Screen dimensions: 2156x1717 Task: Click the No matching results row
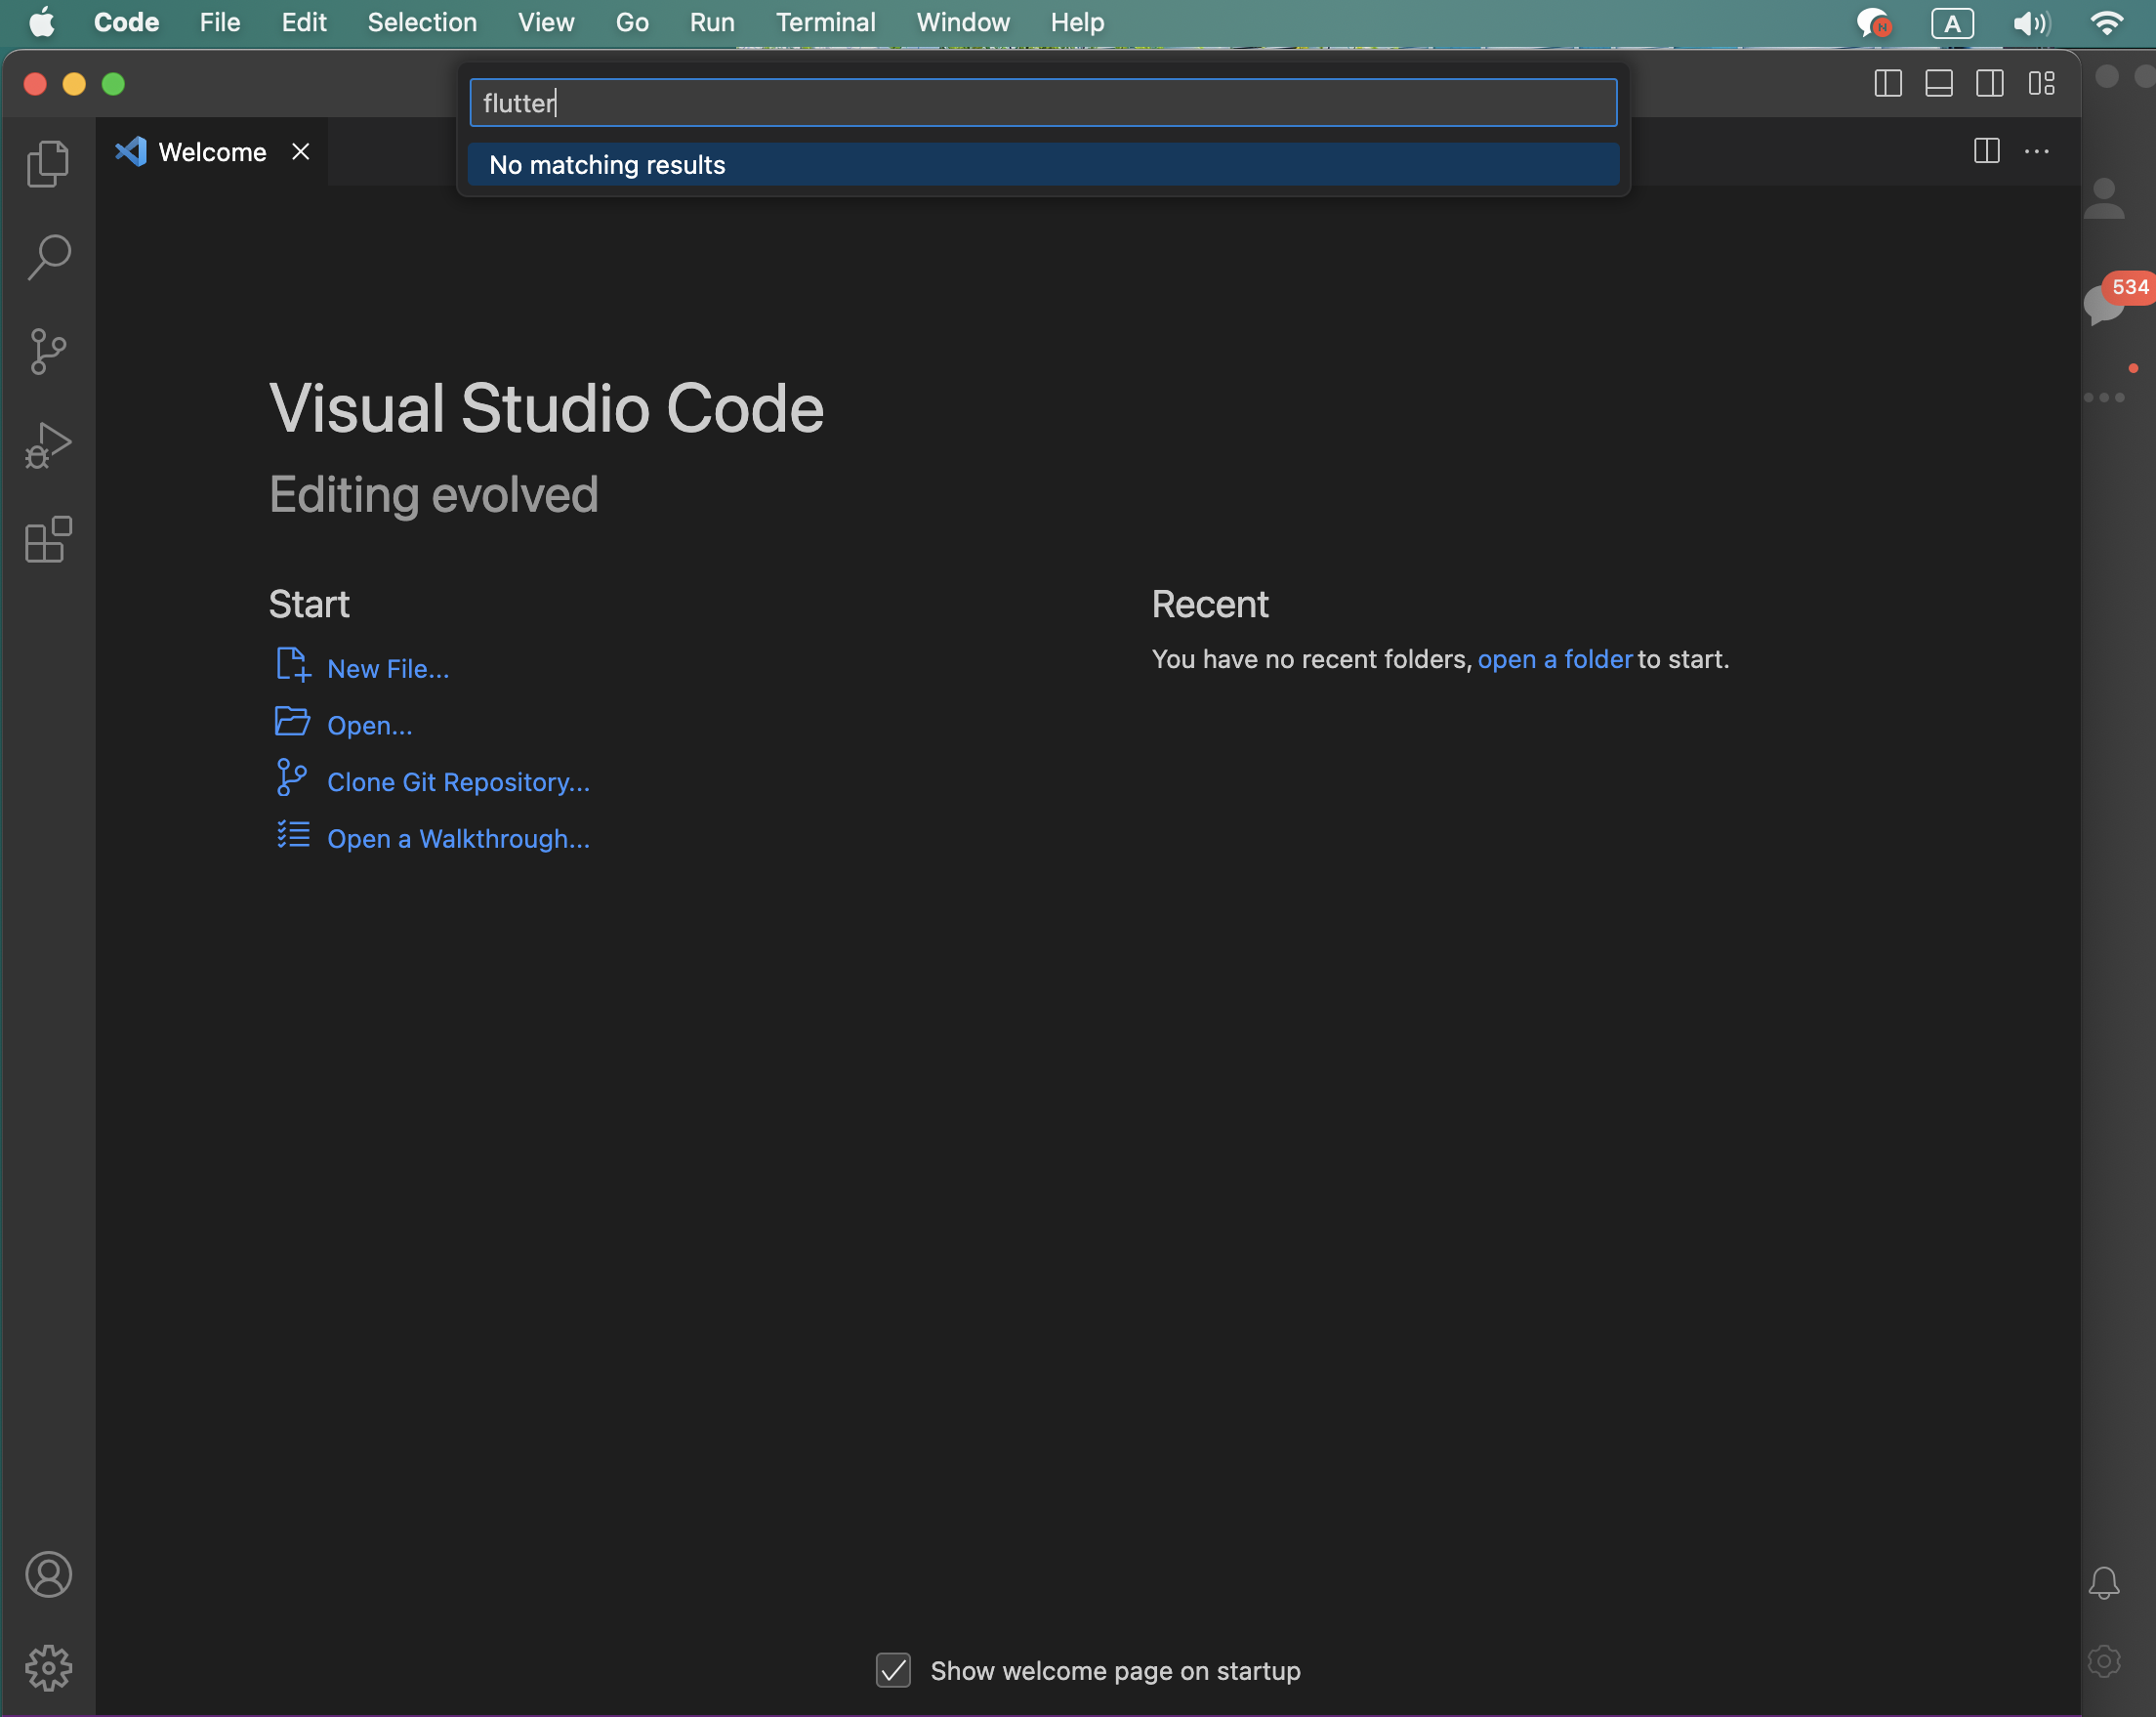(1043, 165)
